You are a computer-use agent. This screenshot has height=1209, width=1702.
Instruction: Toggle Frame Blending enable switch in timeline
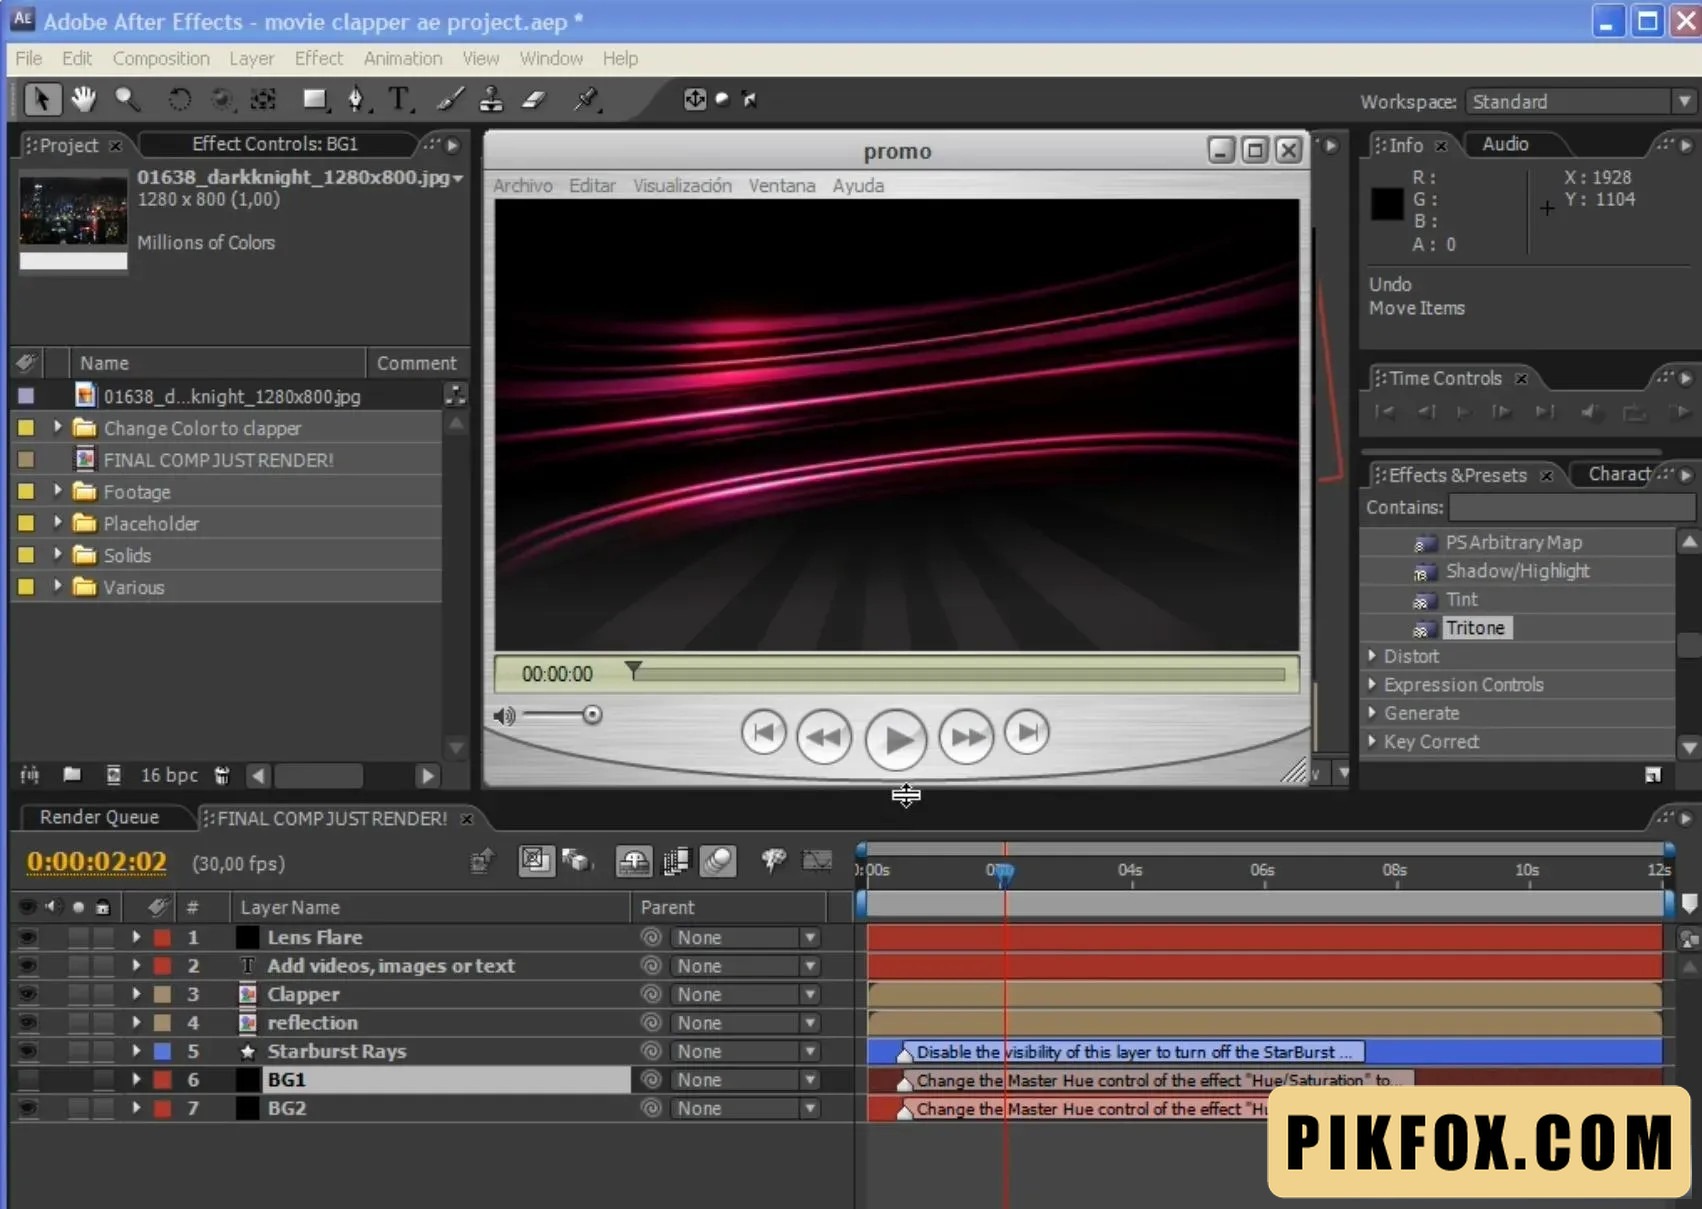coord(676,861)
